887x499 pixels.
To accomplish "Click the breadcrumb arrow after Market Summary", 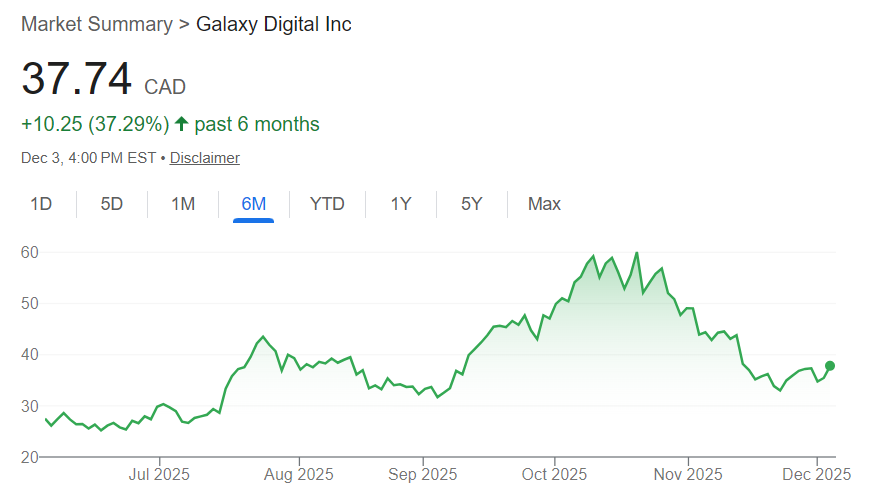I will coord(184,24).
